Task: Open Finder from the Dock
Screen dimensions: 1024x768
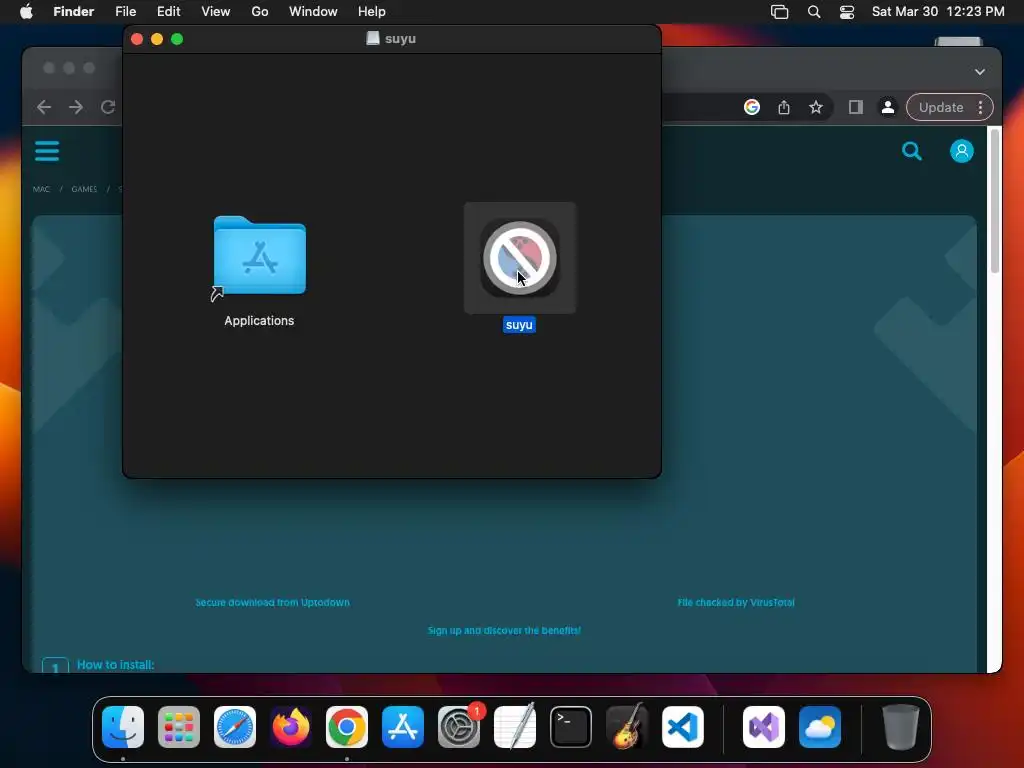Action: 123,727
